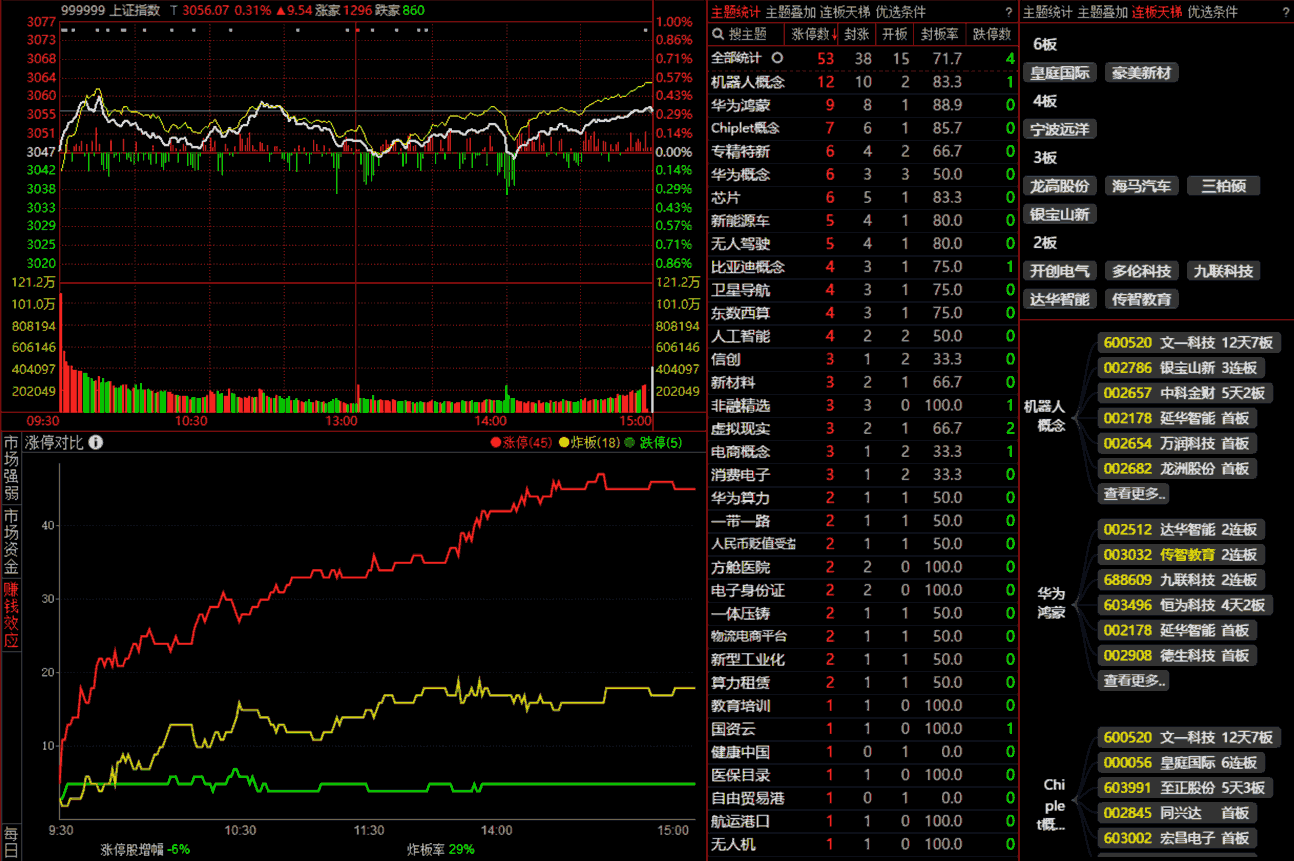Open the 开创电气 chip under 2板
This screenshot has width=1294, height=861.
click(1059, 271)
